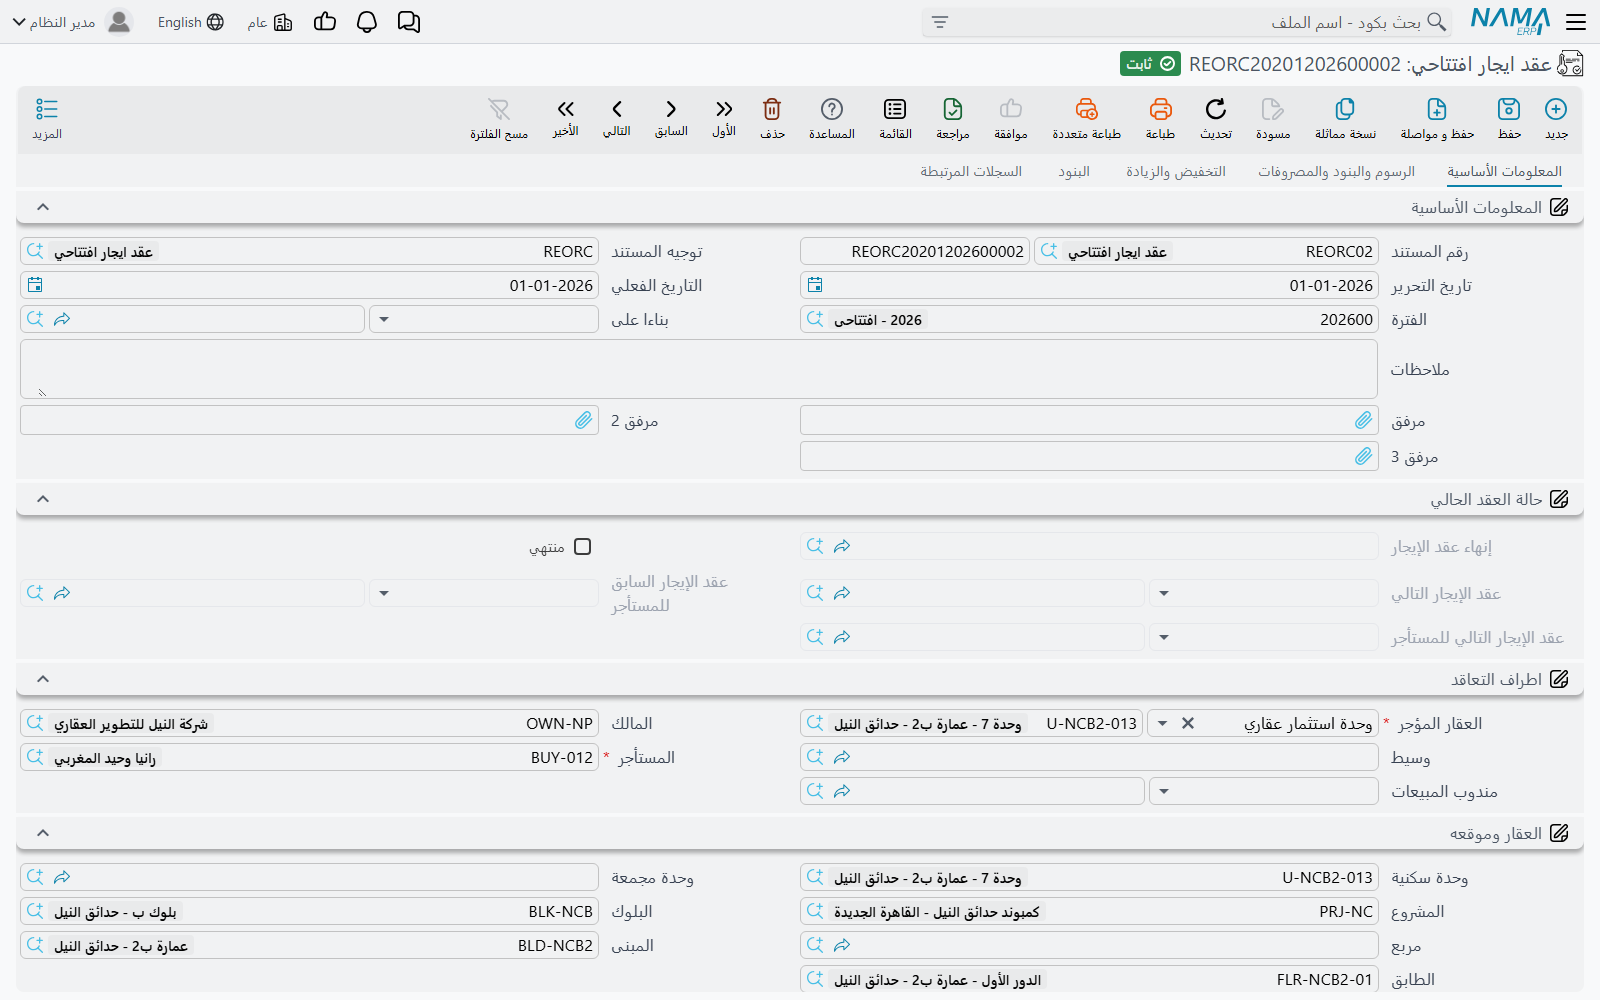This screenshot has height=1000, width=1600.
Task: Clear the العقار المؤجر type with X
Action: (1188, 723)
